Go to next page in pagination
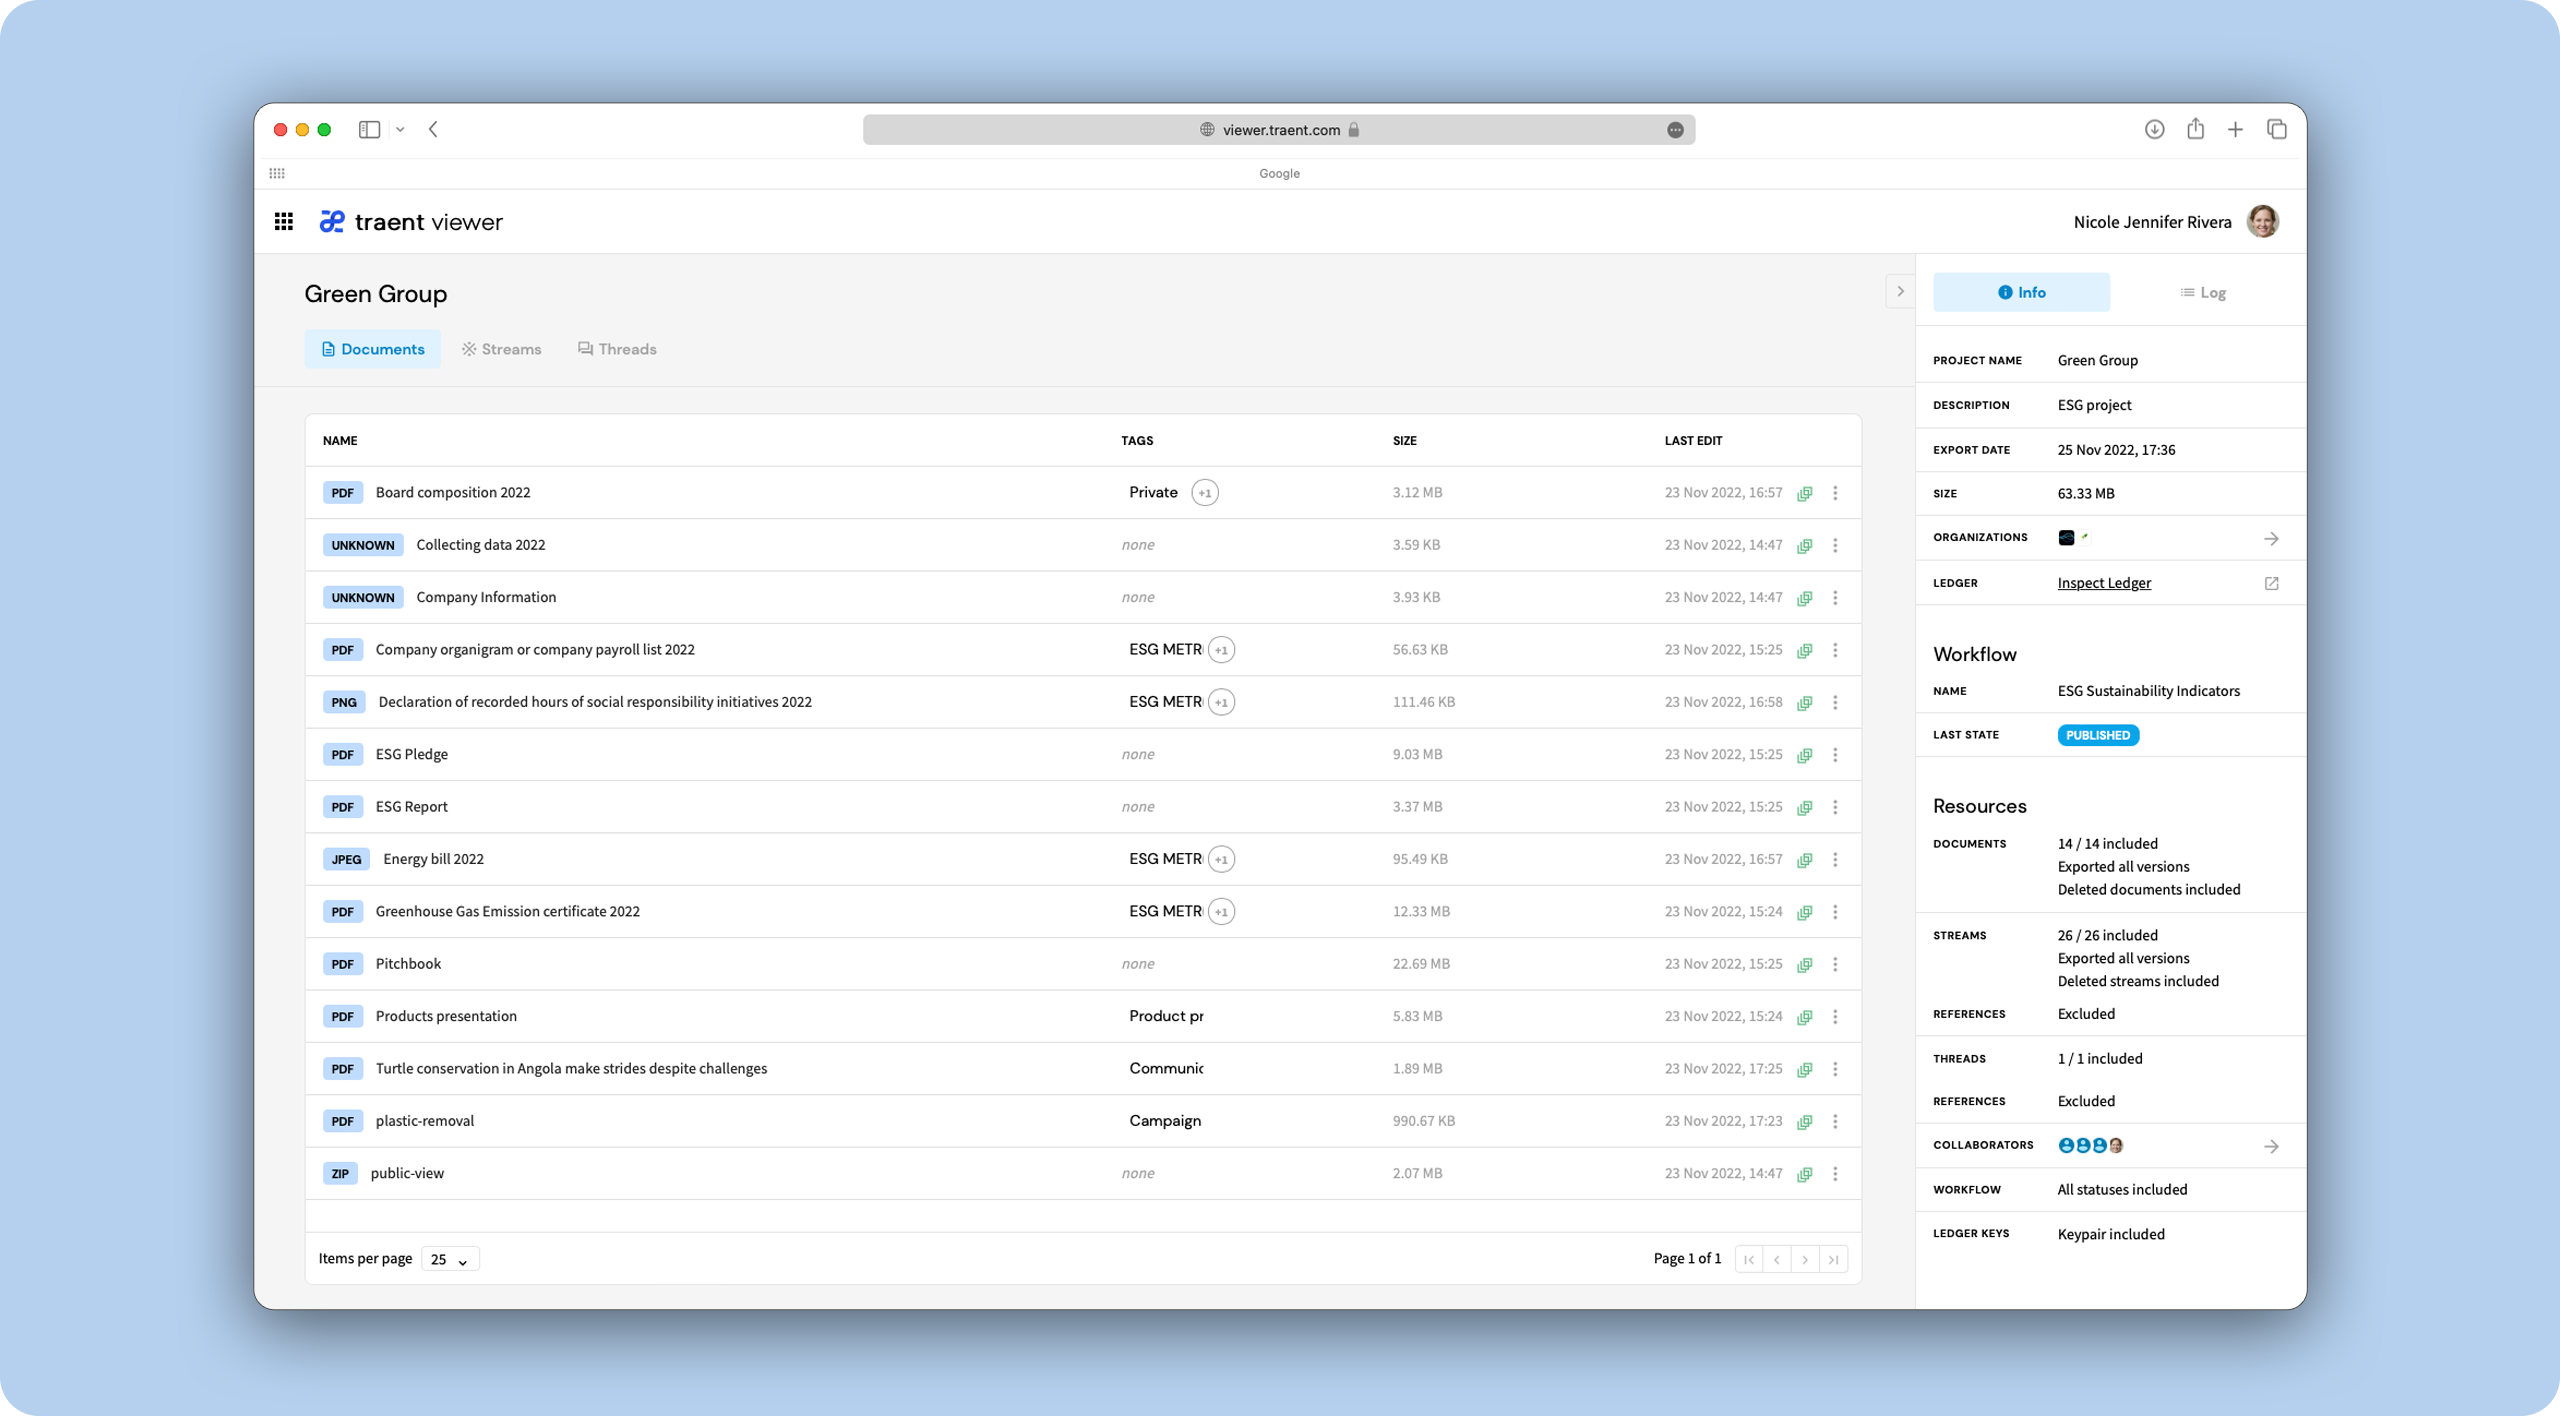2560x1416 pixels. tap(1805, 1259)
